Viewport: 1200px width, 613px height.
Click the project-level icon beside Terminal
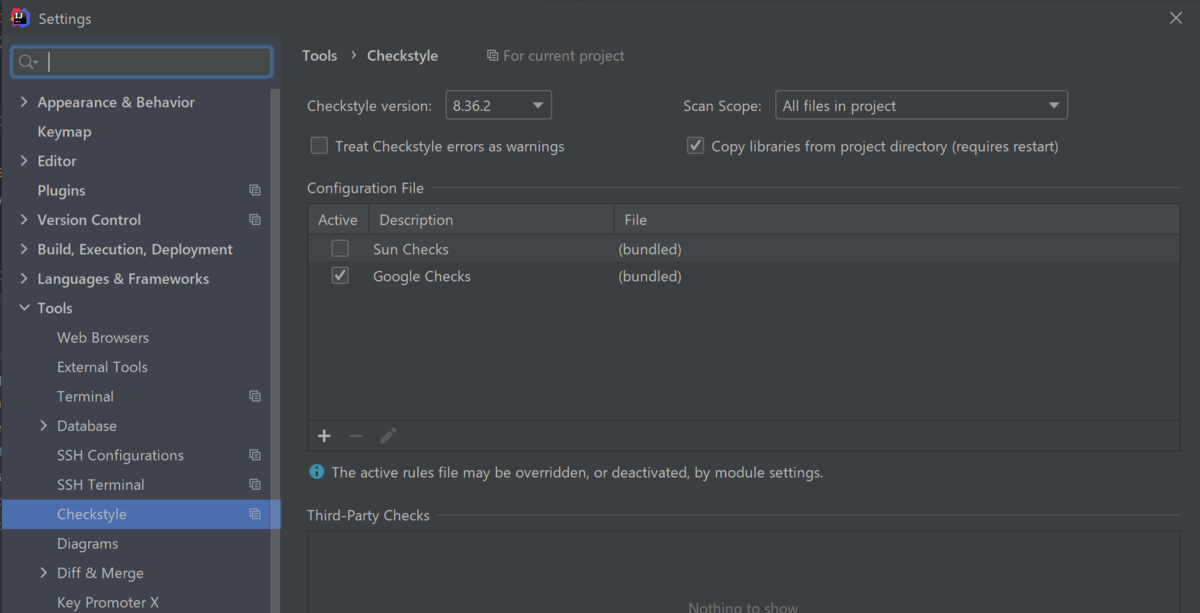[x=255, y=396]
